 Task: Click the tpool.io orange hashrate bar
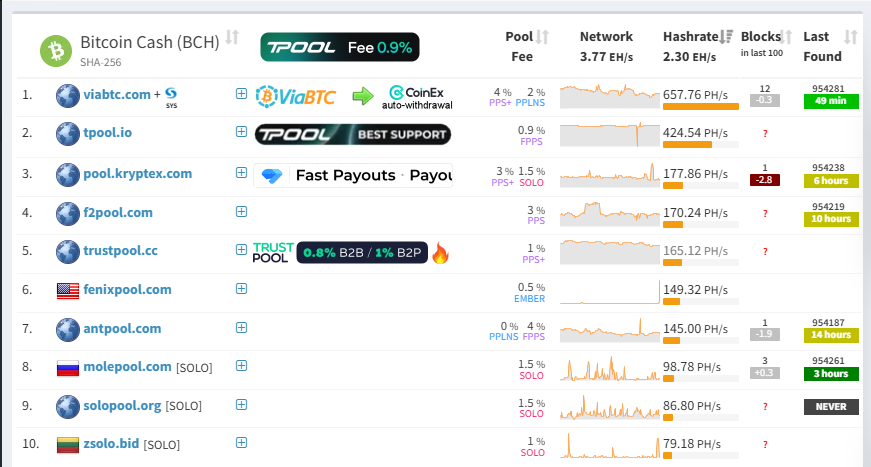pos(687,145)
